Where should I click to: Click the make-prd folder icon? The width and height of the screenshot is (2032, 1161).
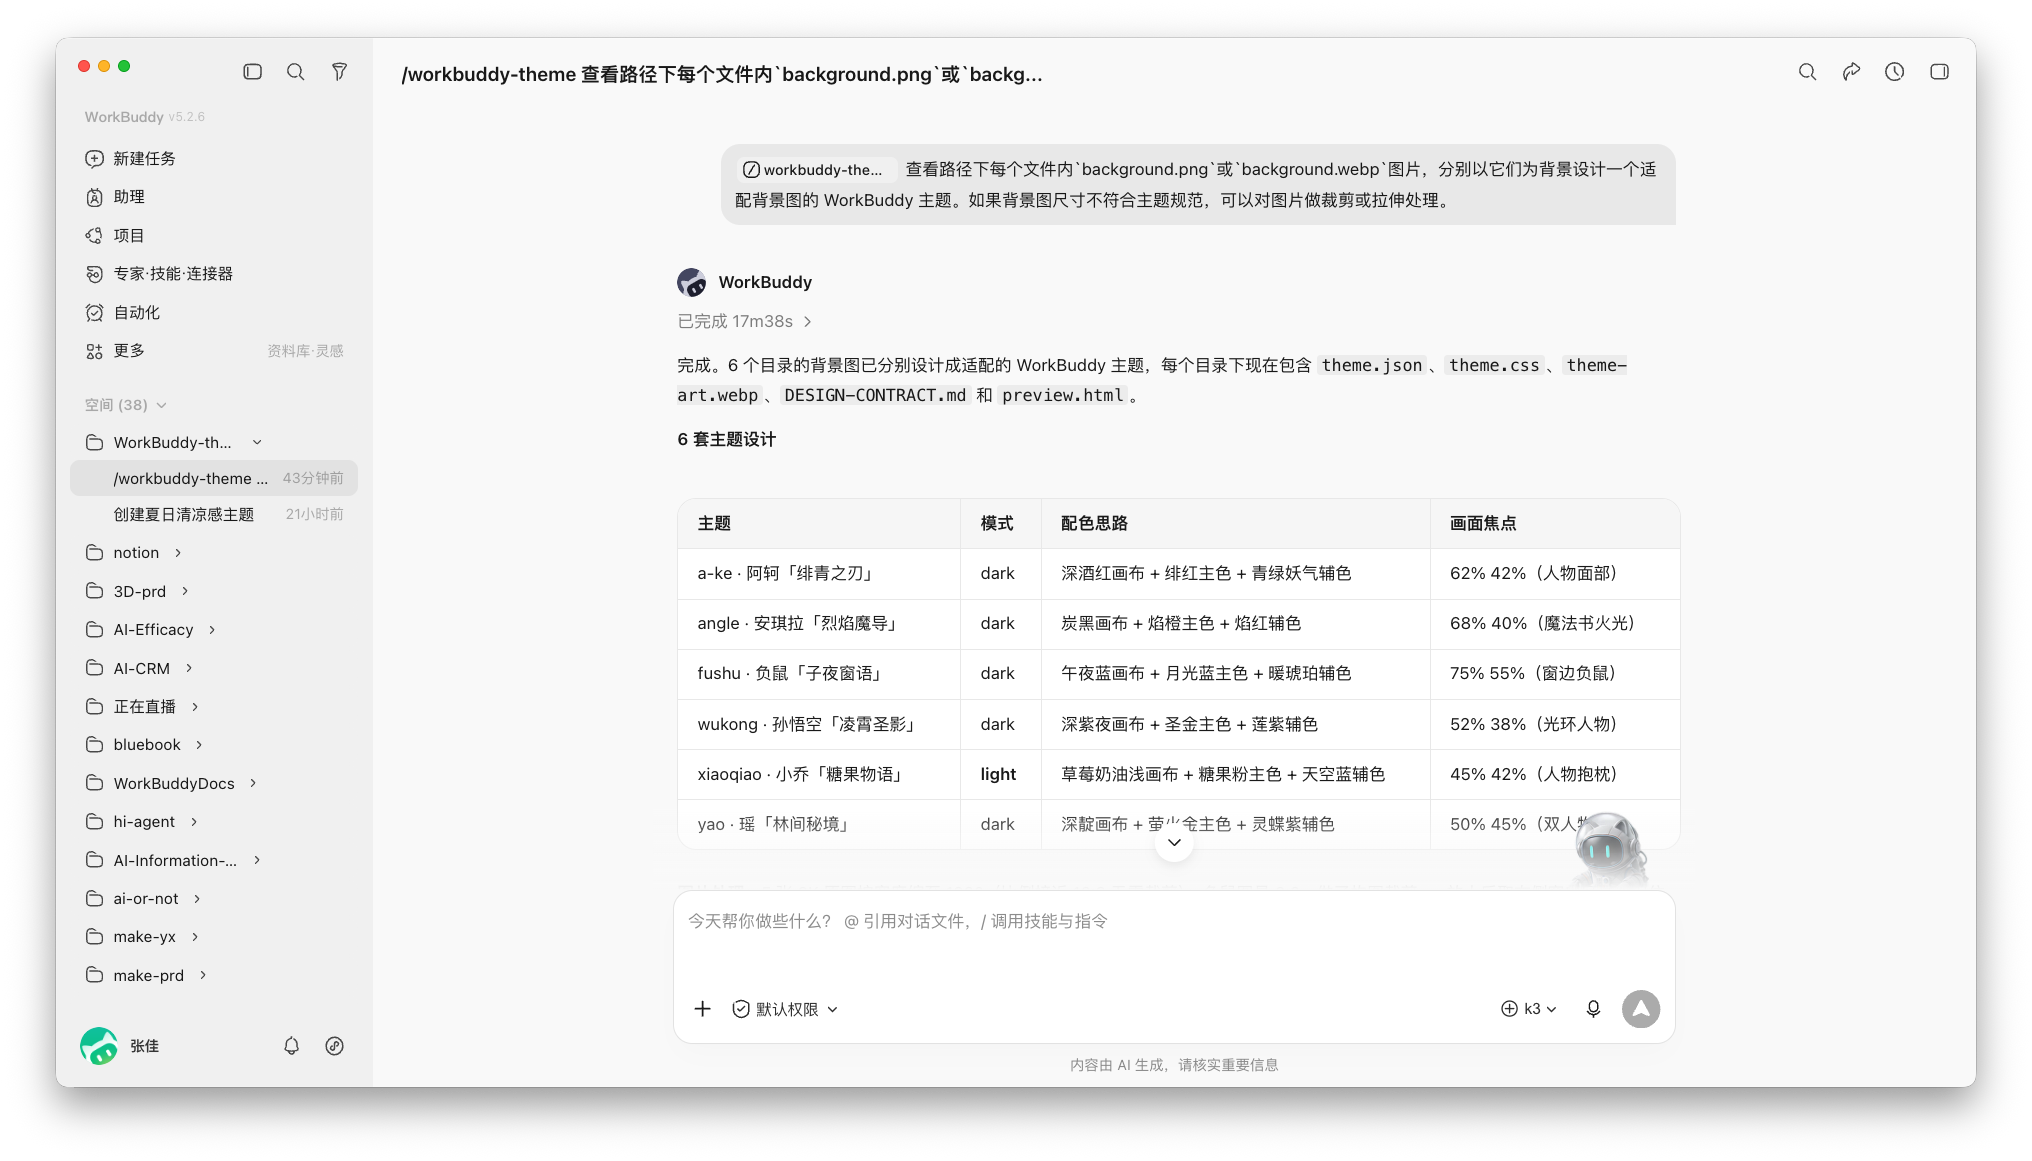tap(95, 975)
